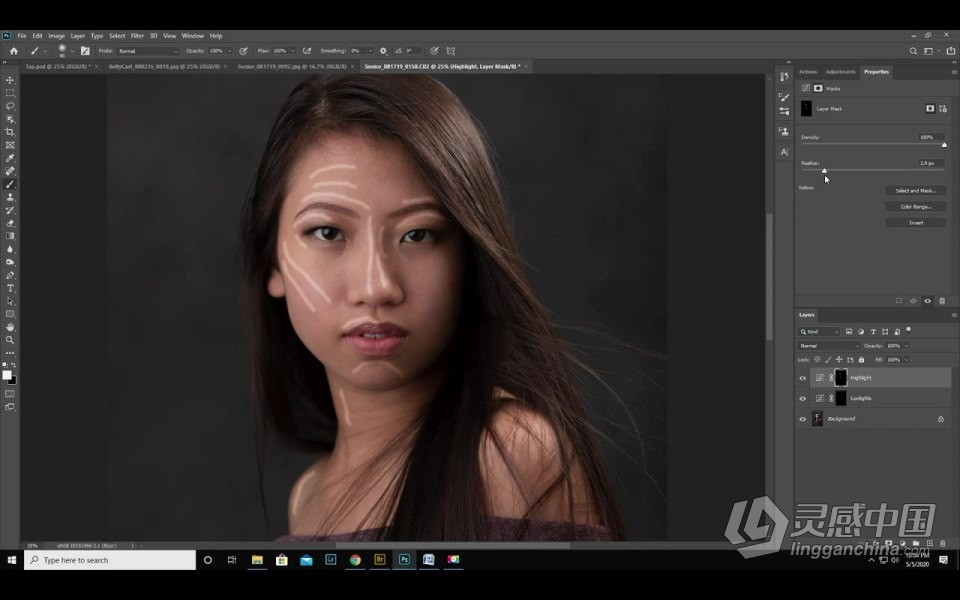
Task: Enable airbrush-style build-up effect
Action: pos(307,51)
